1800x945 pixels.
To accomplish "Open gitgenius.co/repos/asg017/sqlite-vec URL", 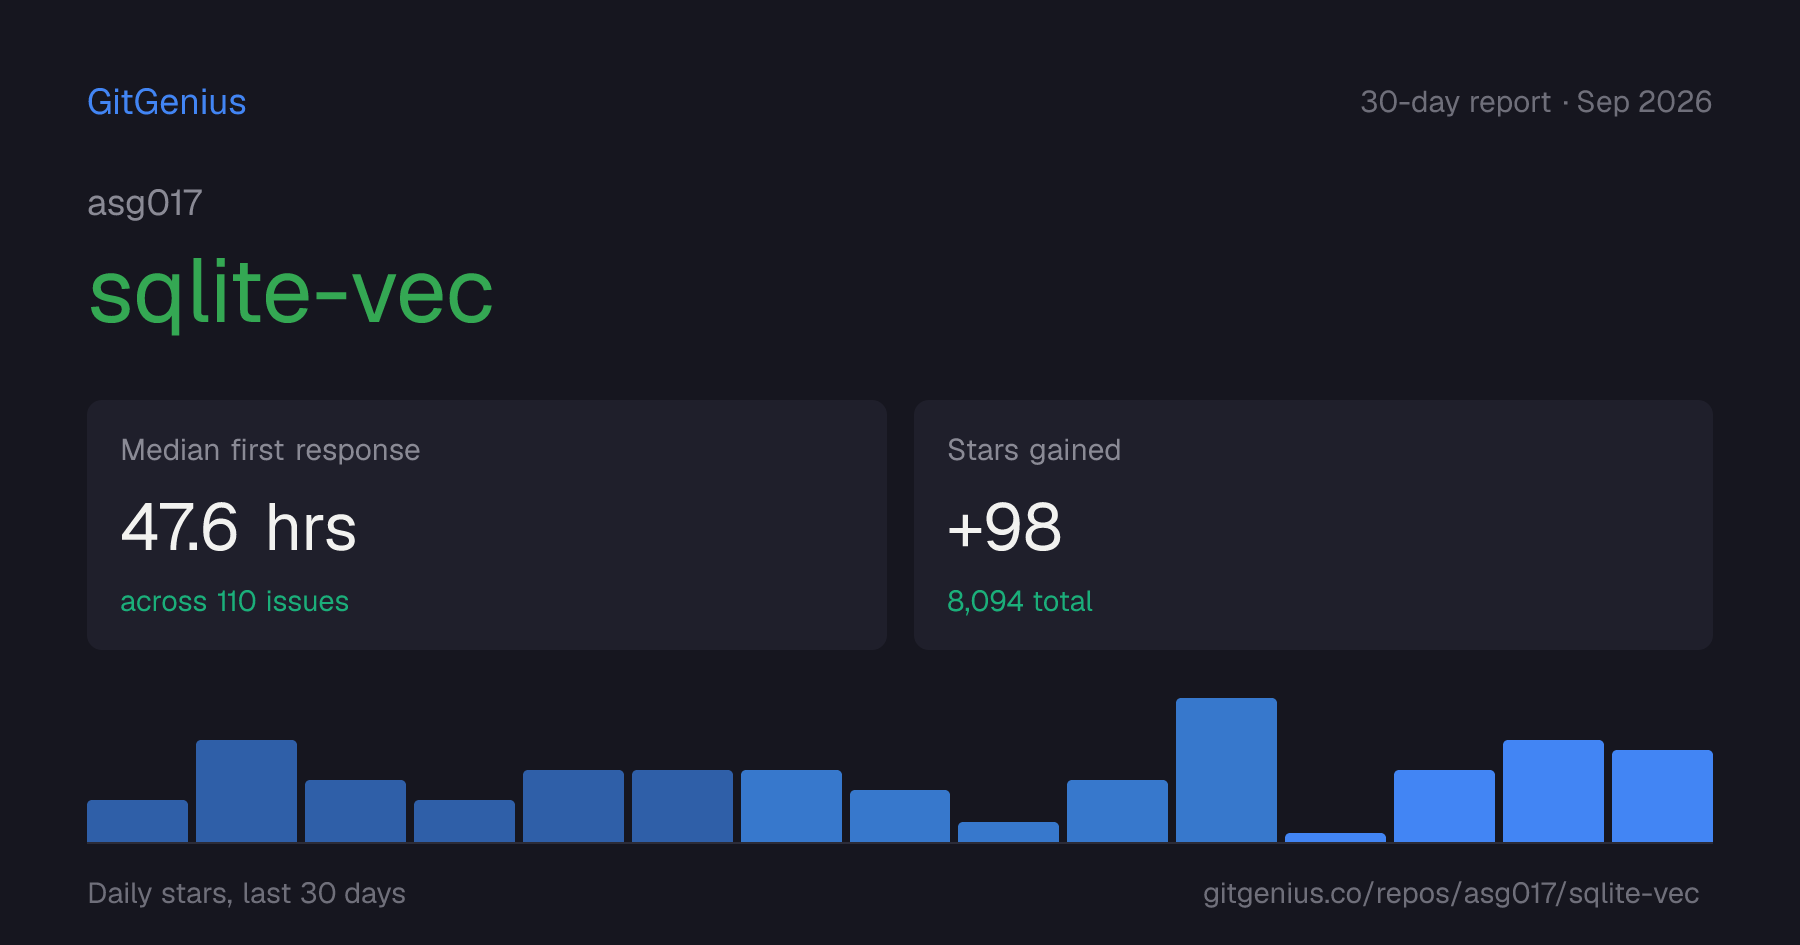I will 1451,893.
